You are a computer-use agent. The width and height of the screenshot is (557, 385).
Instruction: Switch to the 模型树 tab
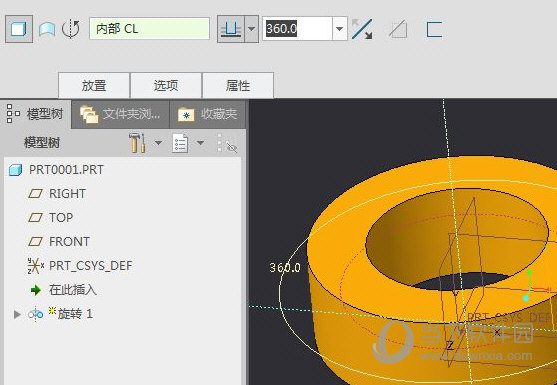tap(36, 114)
